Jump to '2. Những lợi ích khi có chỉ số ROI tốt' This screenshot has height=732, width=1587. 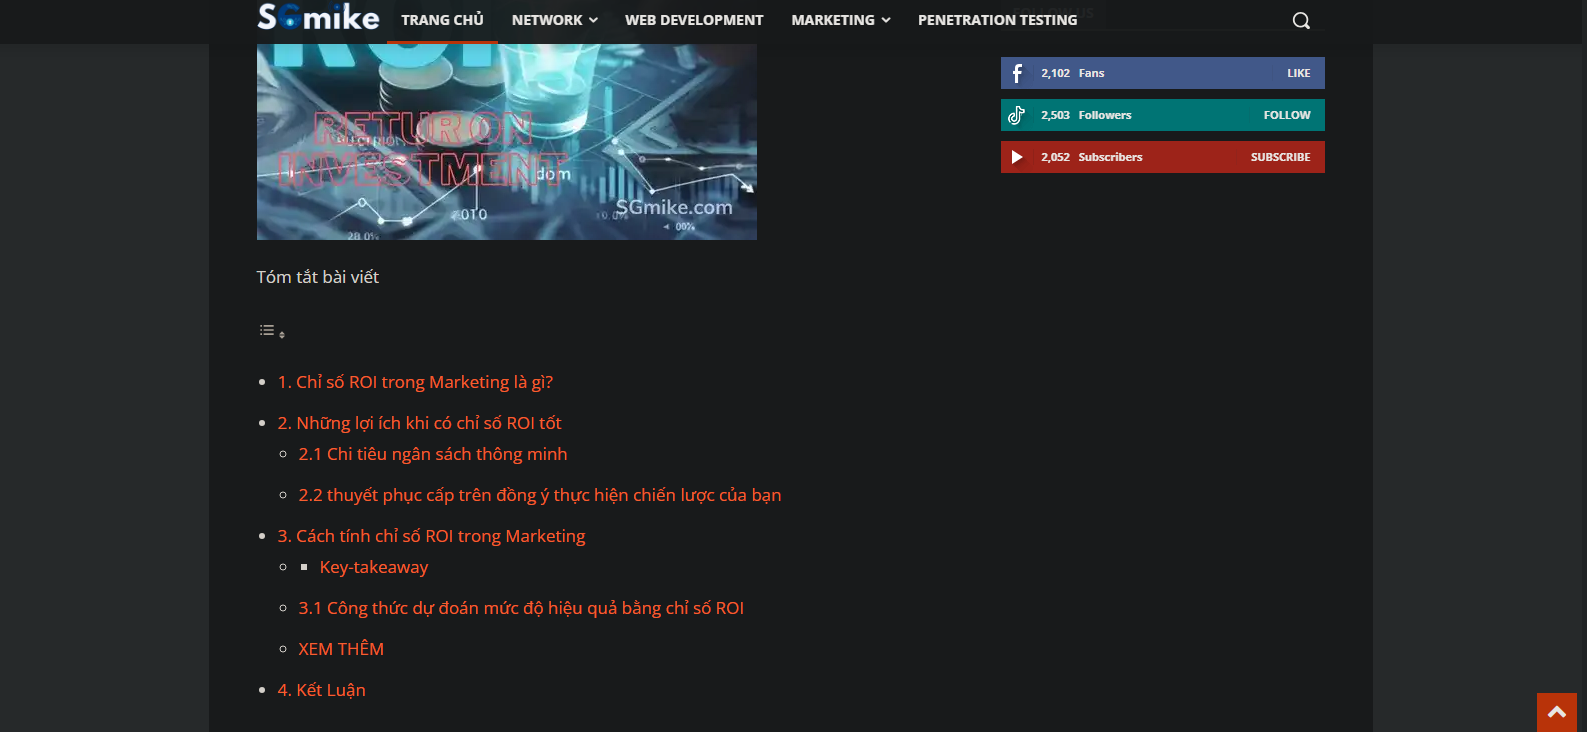click(x=419, y=423)
